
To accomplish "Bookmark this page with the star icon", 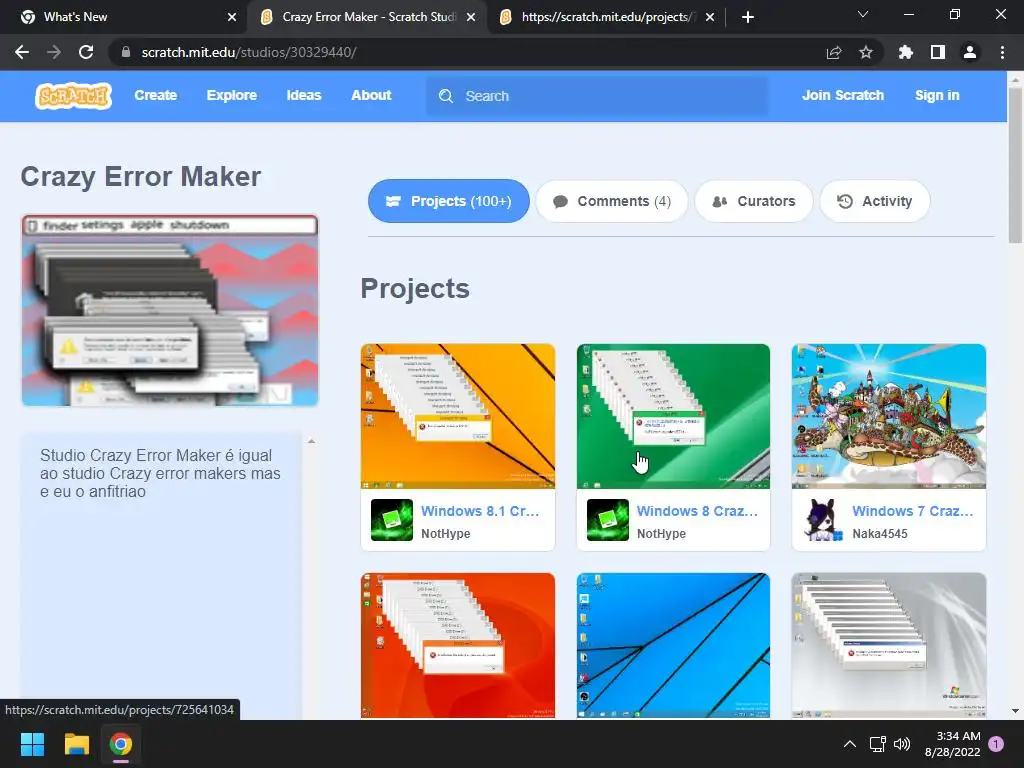I will pyautogui.click(x=866, y=52).
